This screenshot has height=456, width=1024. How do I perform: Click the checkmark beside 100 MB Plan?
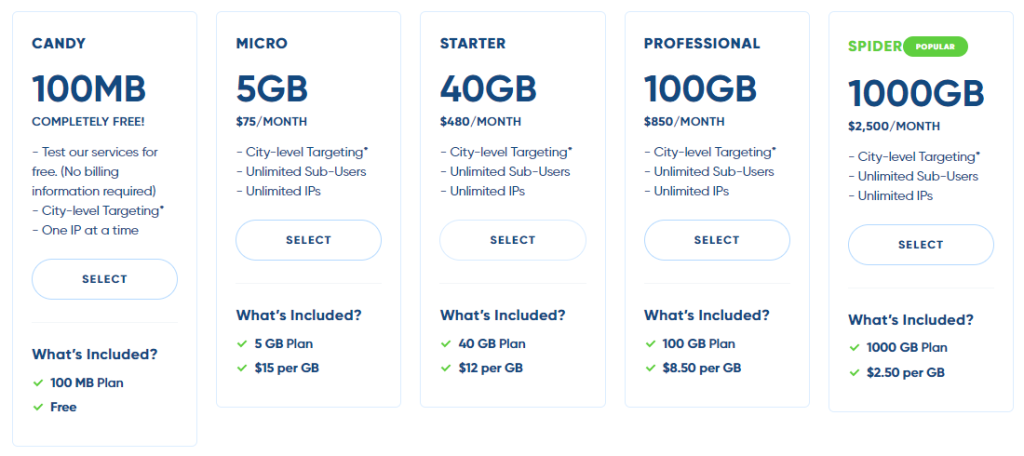pos(38,383)
